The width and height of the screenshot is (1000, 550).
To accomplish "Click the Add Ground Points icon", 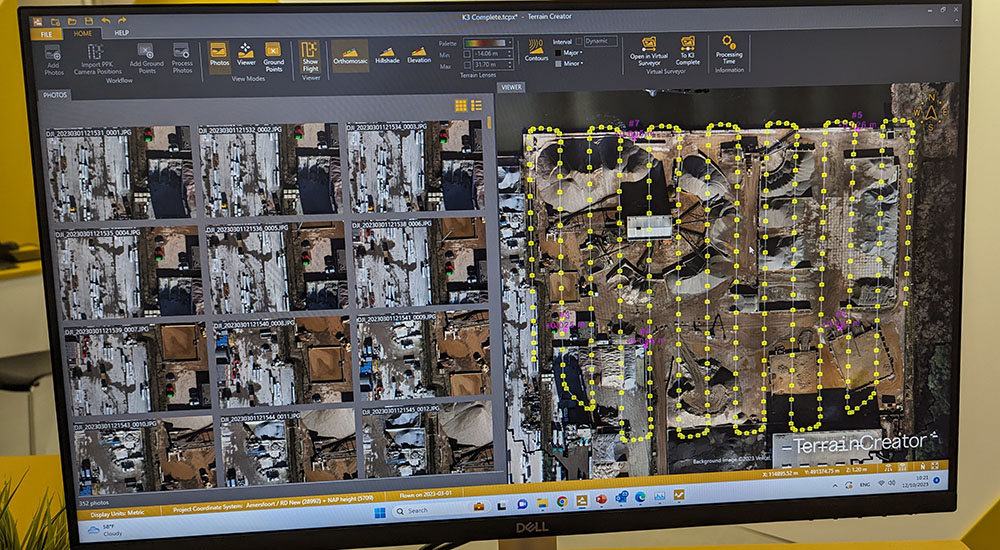I will 145,51.
